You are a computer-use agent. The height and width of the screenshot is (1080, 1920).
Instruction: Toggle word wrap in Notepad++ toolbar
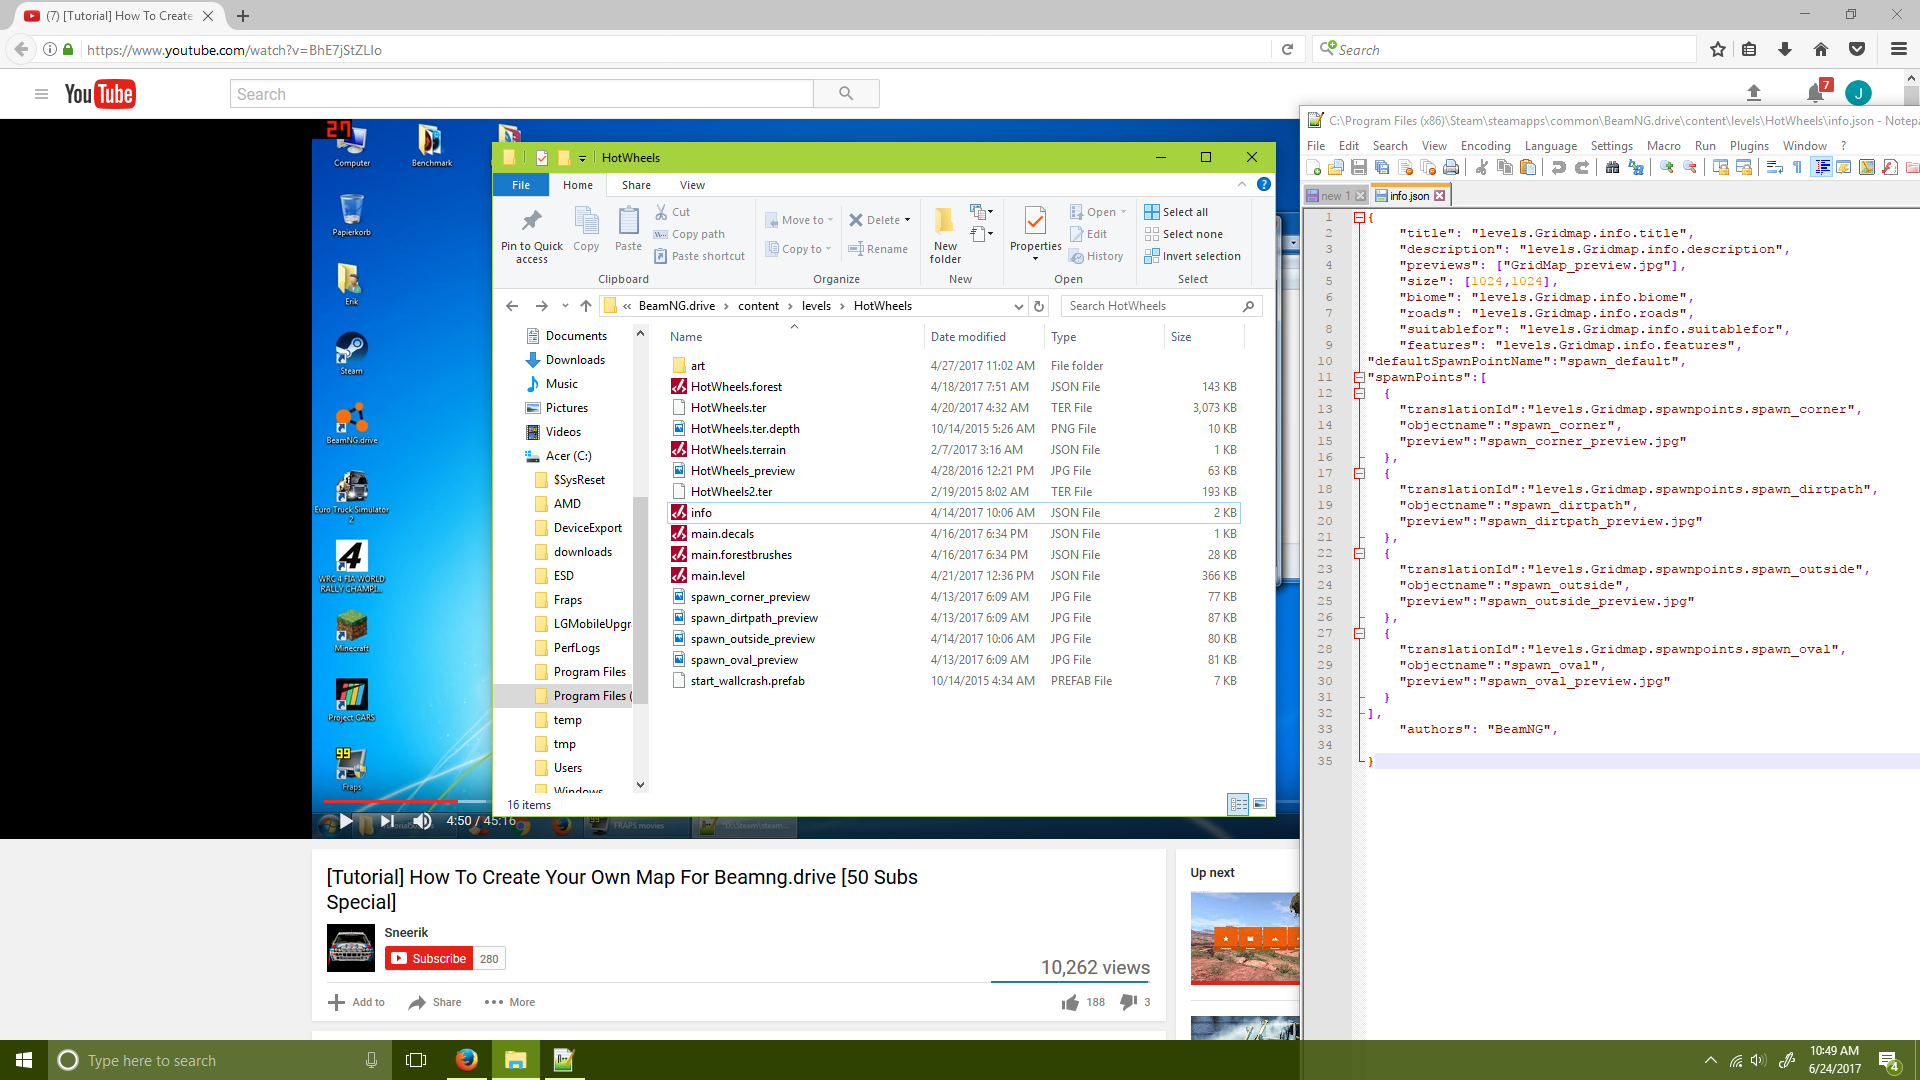pyautogui.click(x=1775, y=168)
